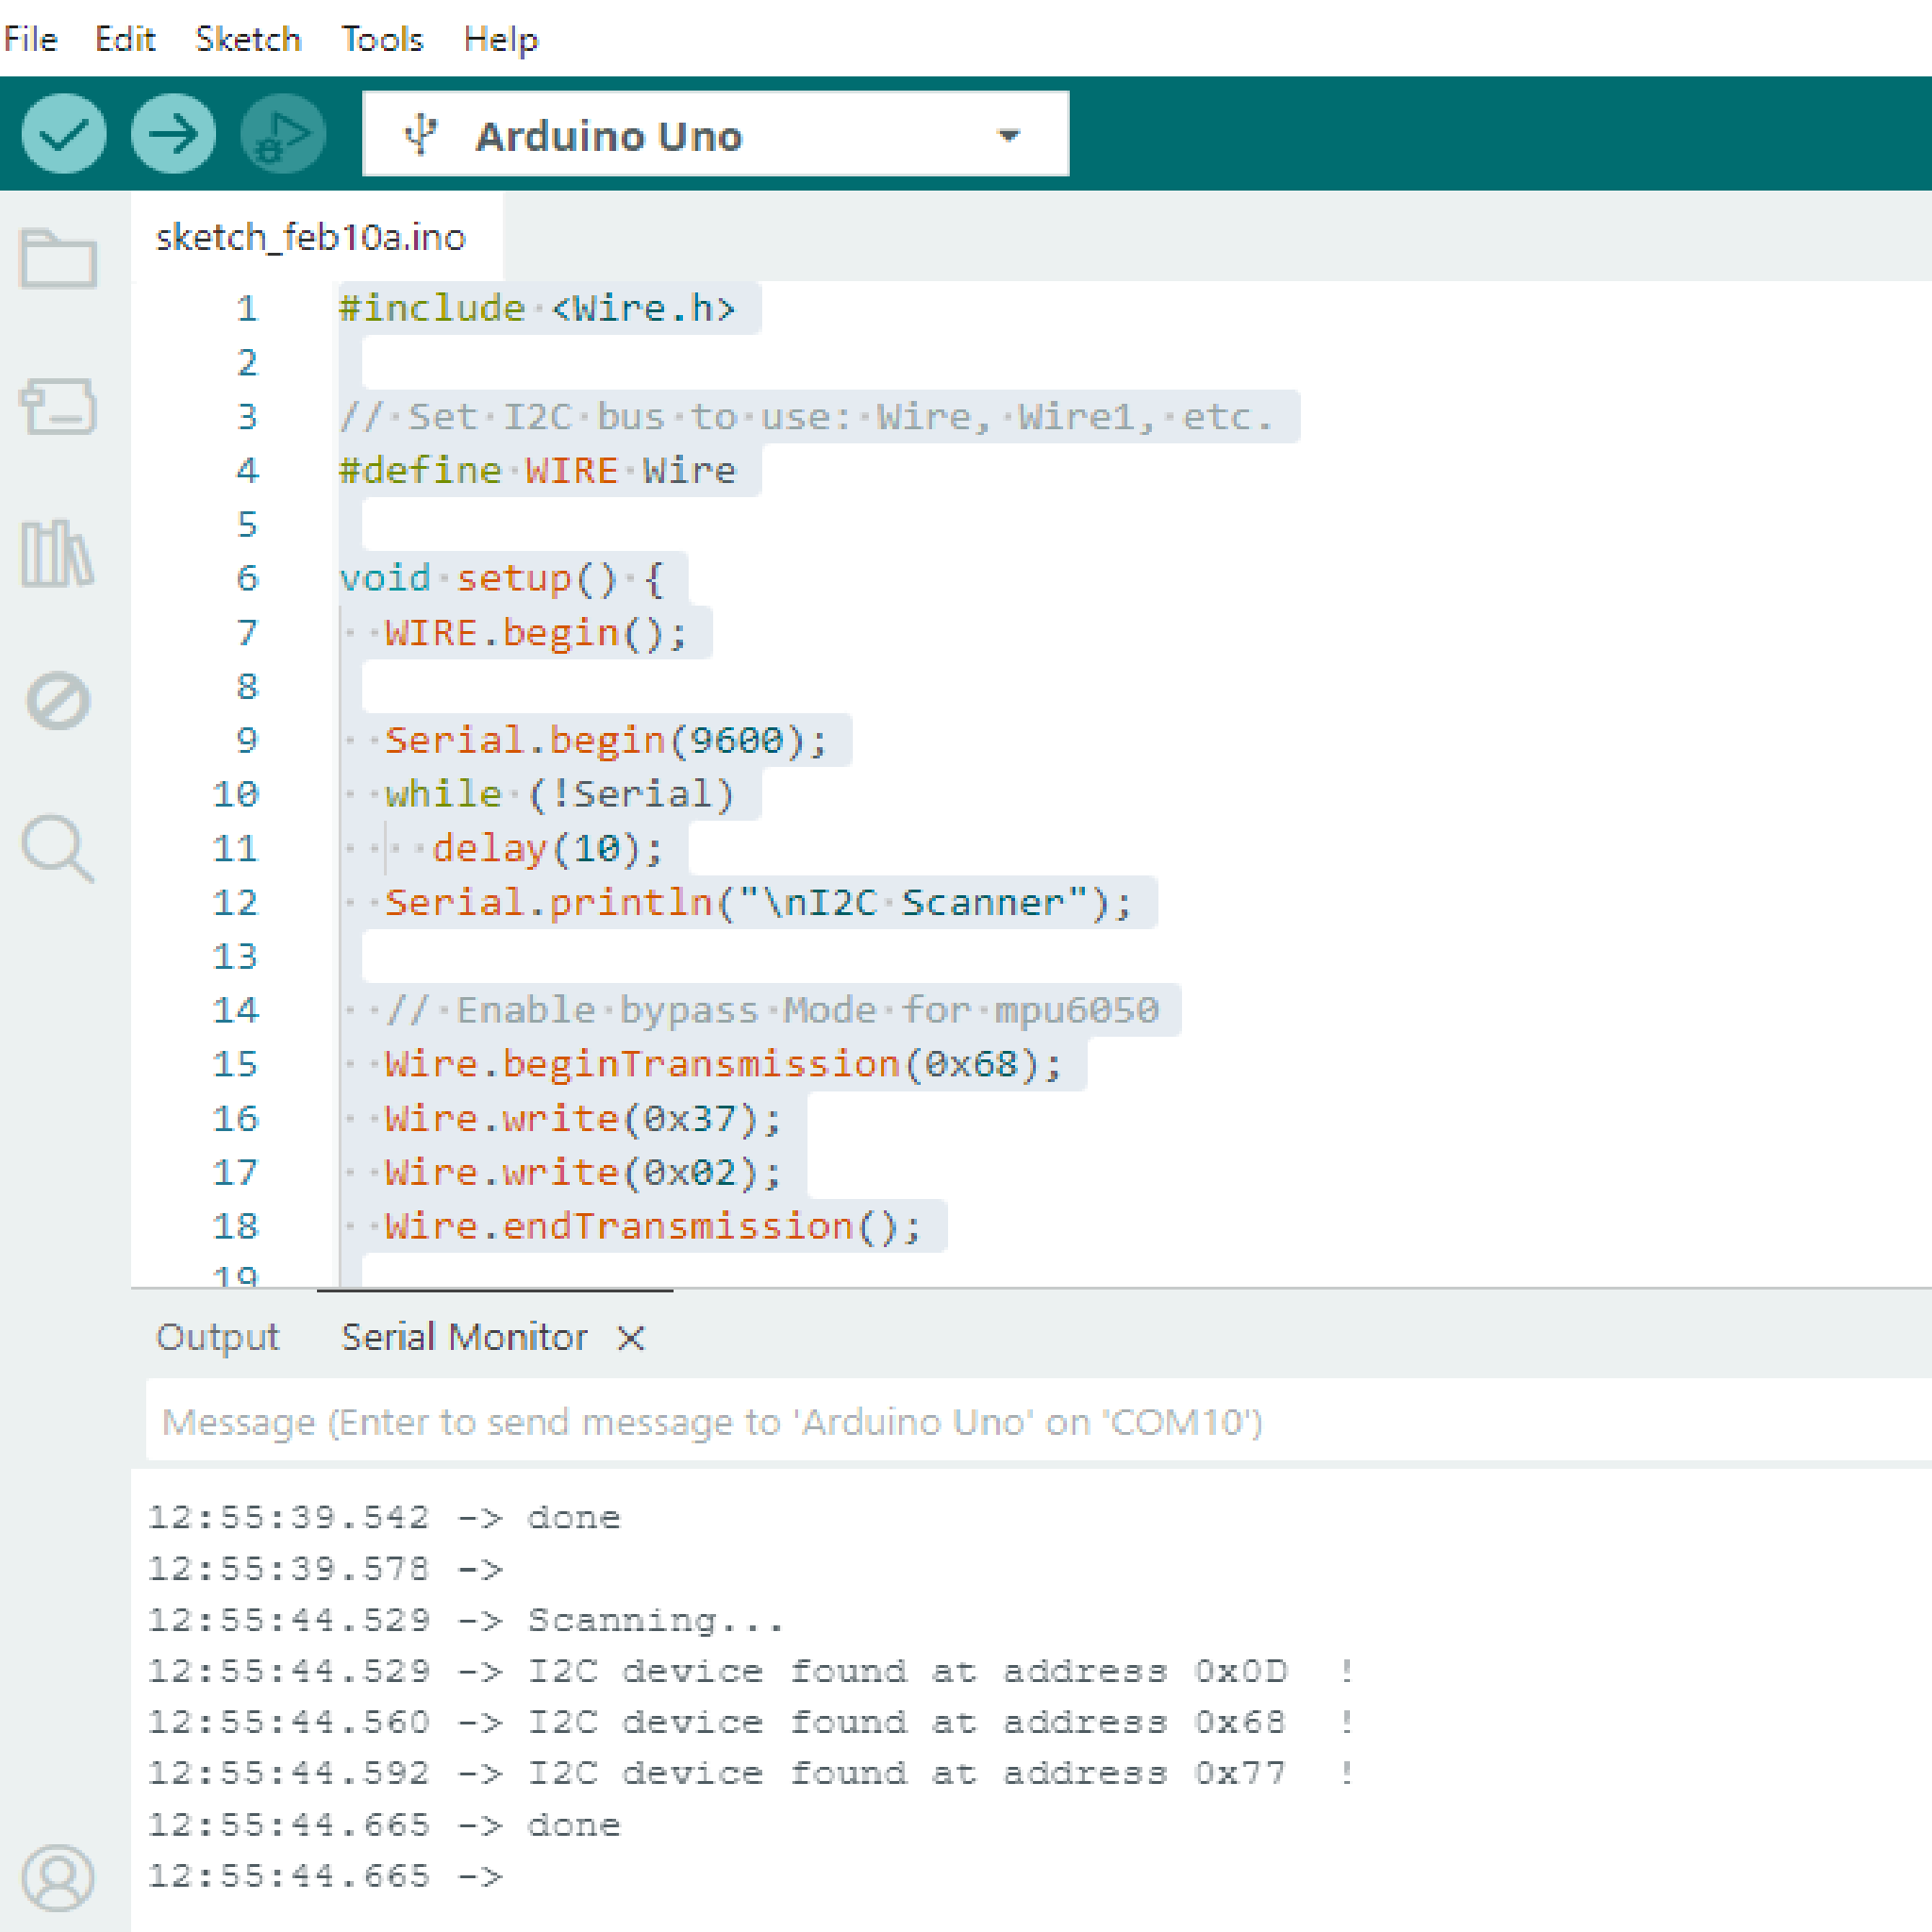Open the Library Manager sidebar

[x=58, y=553]
